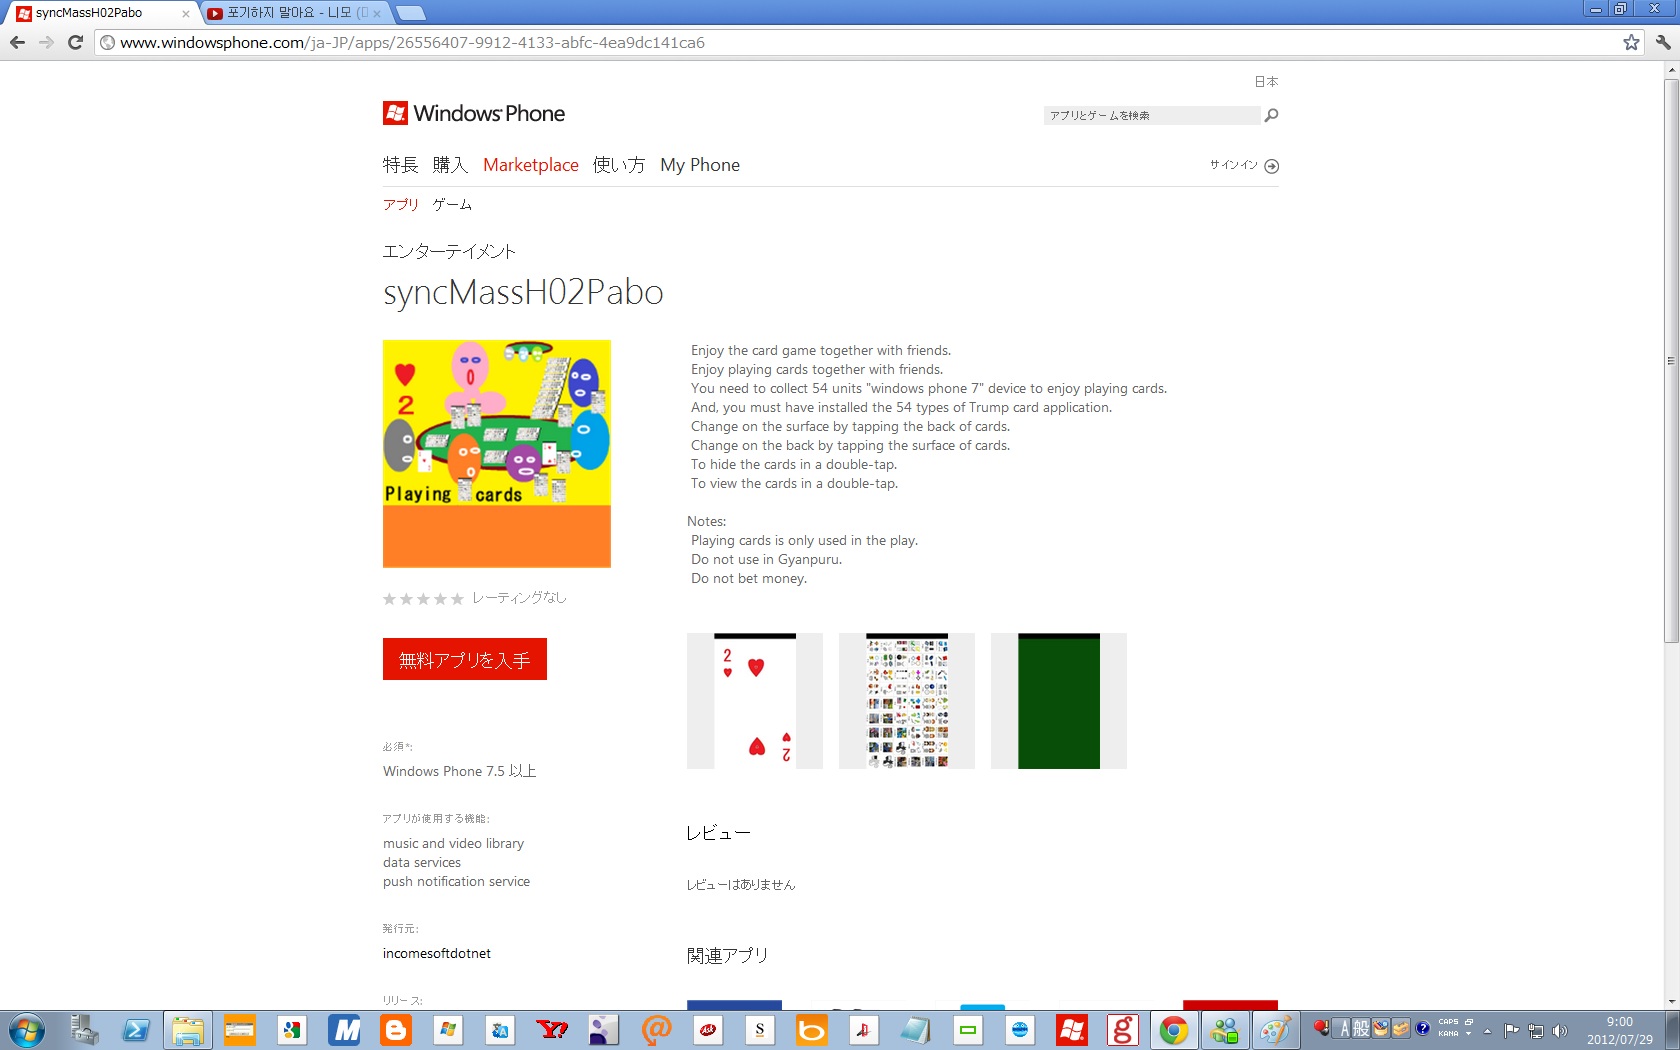Click the app search input field
The height and width of the screenshot is (1050, 1680).
pos(1152,115)
